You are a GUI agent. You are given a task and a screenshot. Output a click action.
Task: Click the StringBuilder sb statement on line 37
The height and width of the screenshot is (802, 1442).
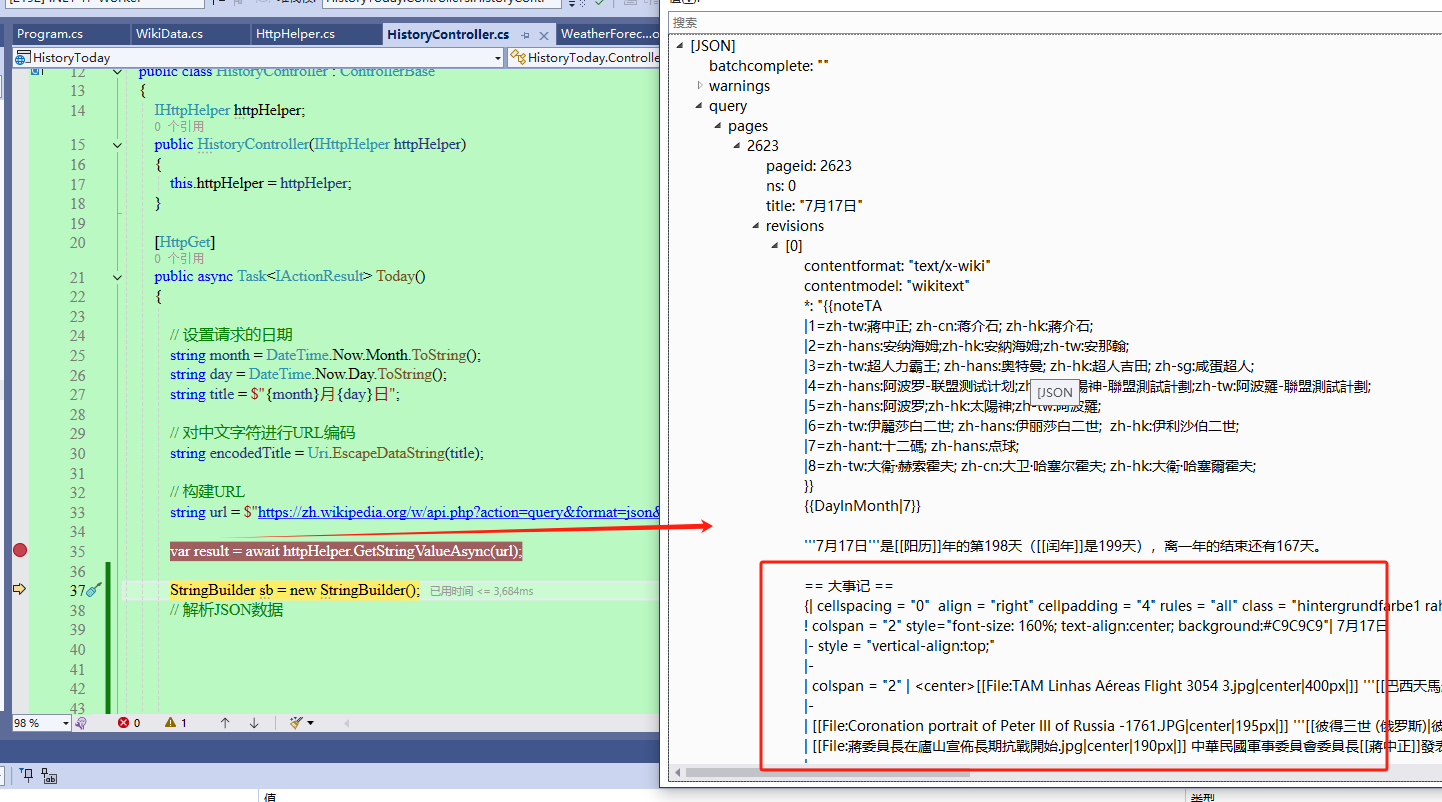coord(295,590)
